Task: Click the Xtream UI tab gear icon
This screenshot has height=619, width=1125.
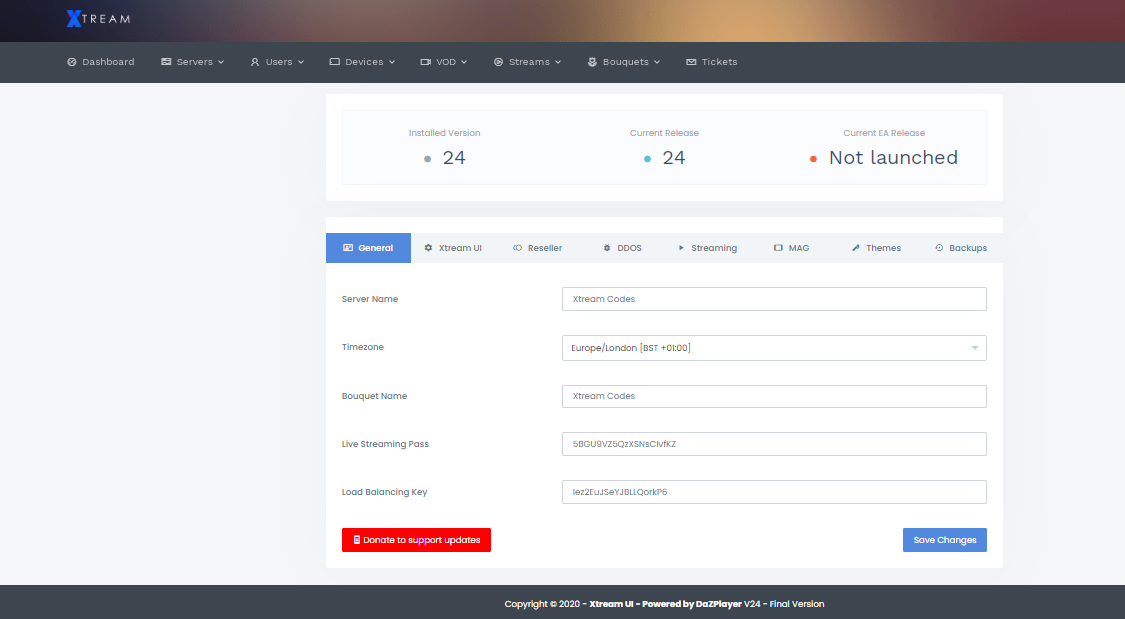Action: coord(428,247)
